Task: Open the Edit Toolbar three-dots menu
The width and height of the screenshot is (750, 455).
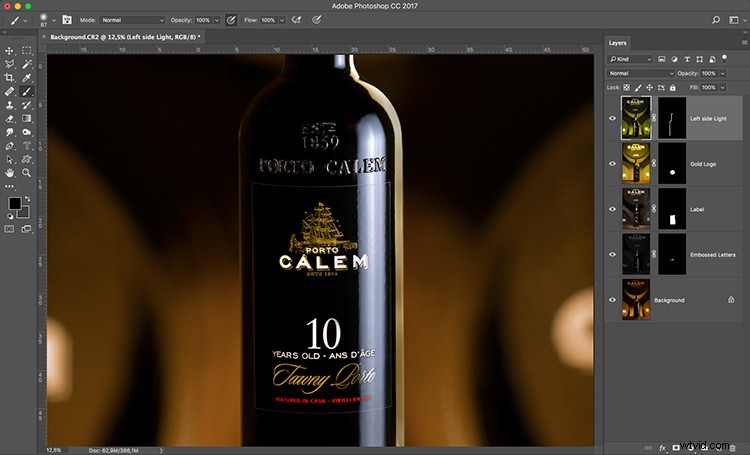Action: [x=9, y=186]
